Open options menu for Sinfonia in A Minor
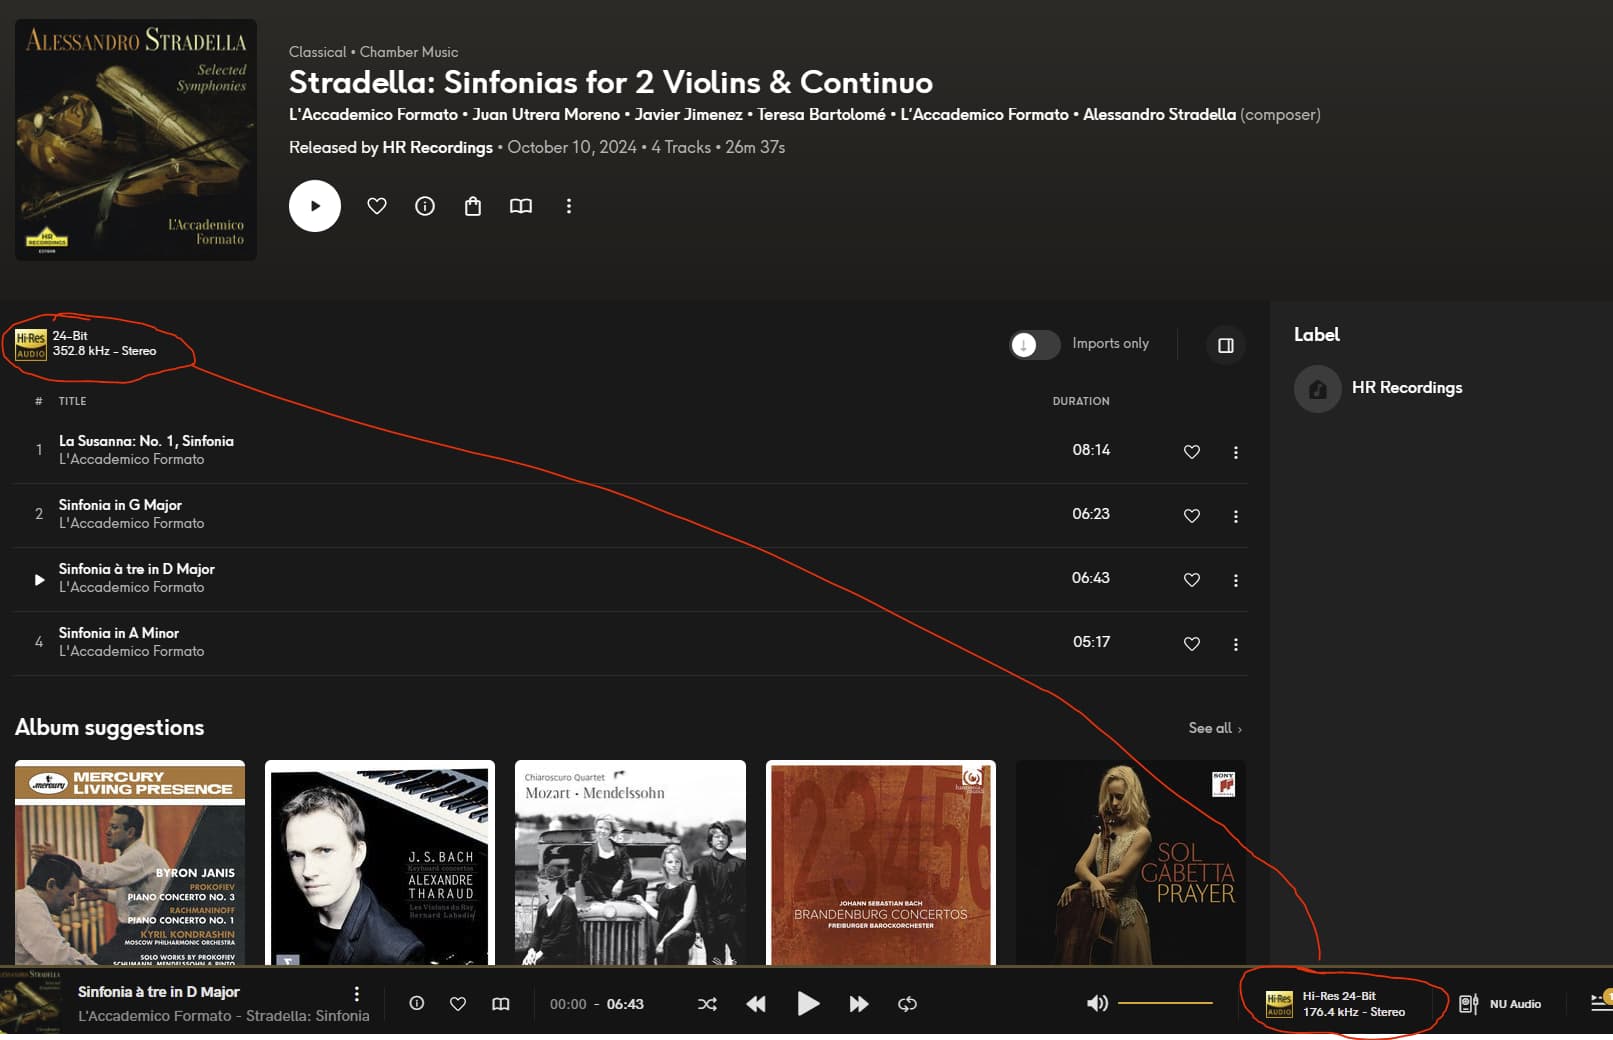 pos(1236,644)
